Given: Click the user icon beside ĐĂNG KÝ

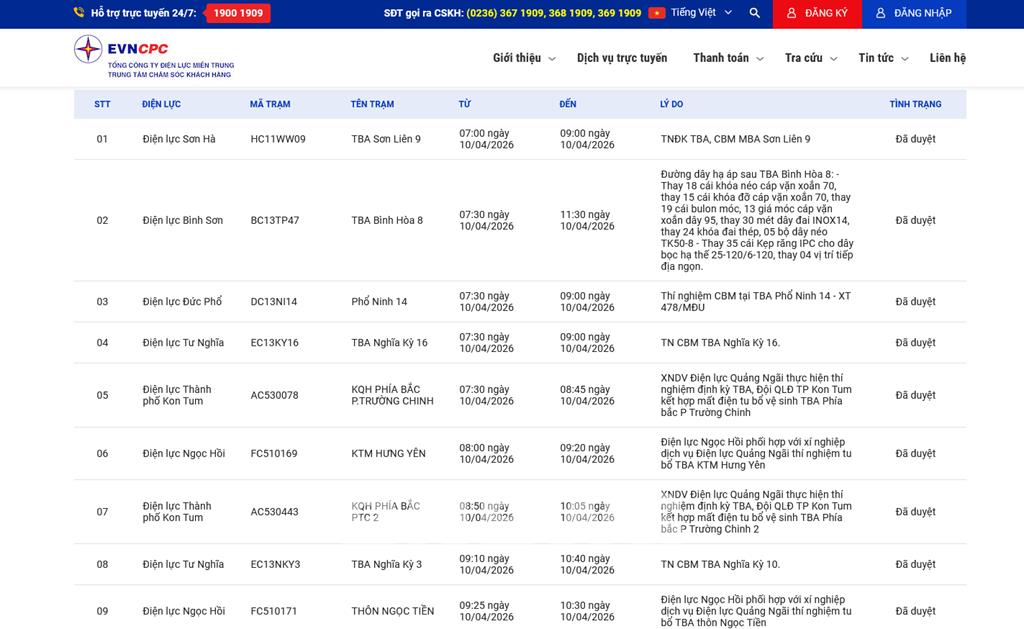Looking at the screenshot, I should coord(792,13).
